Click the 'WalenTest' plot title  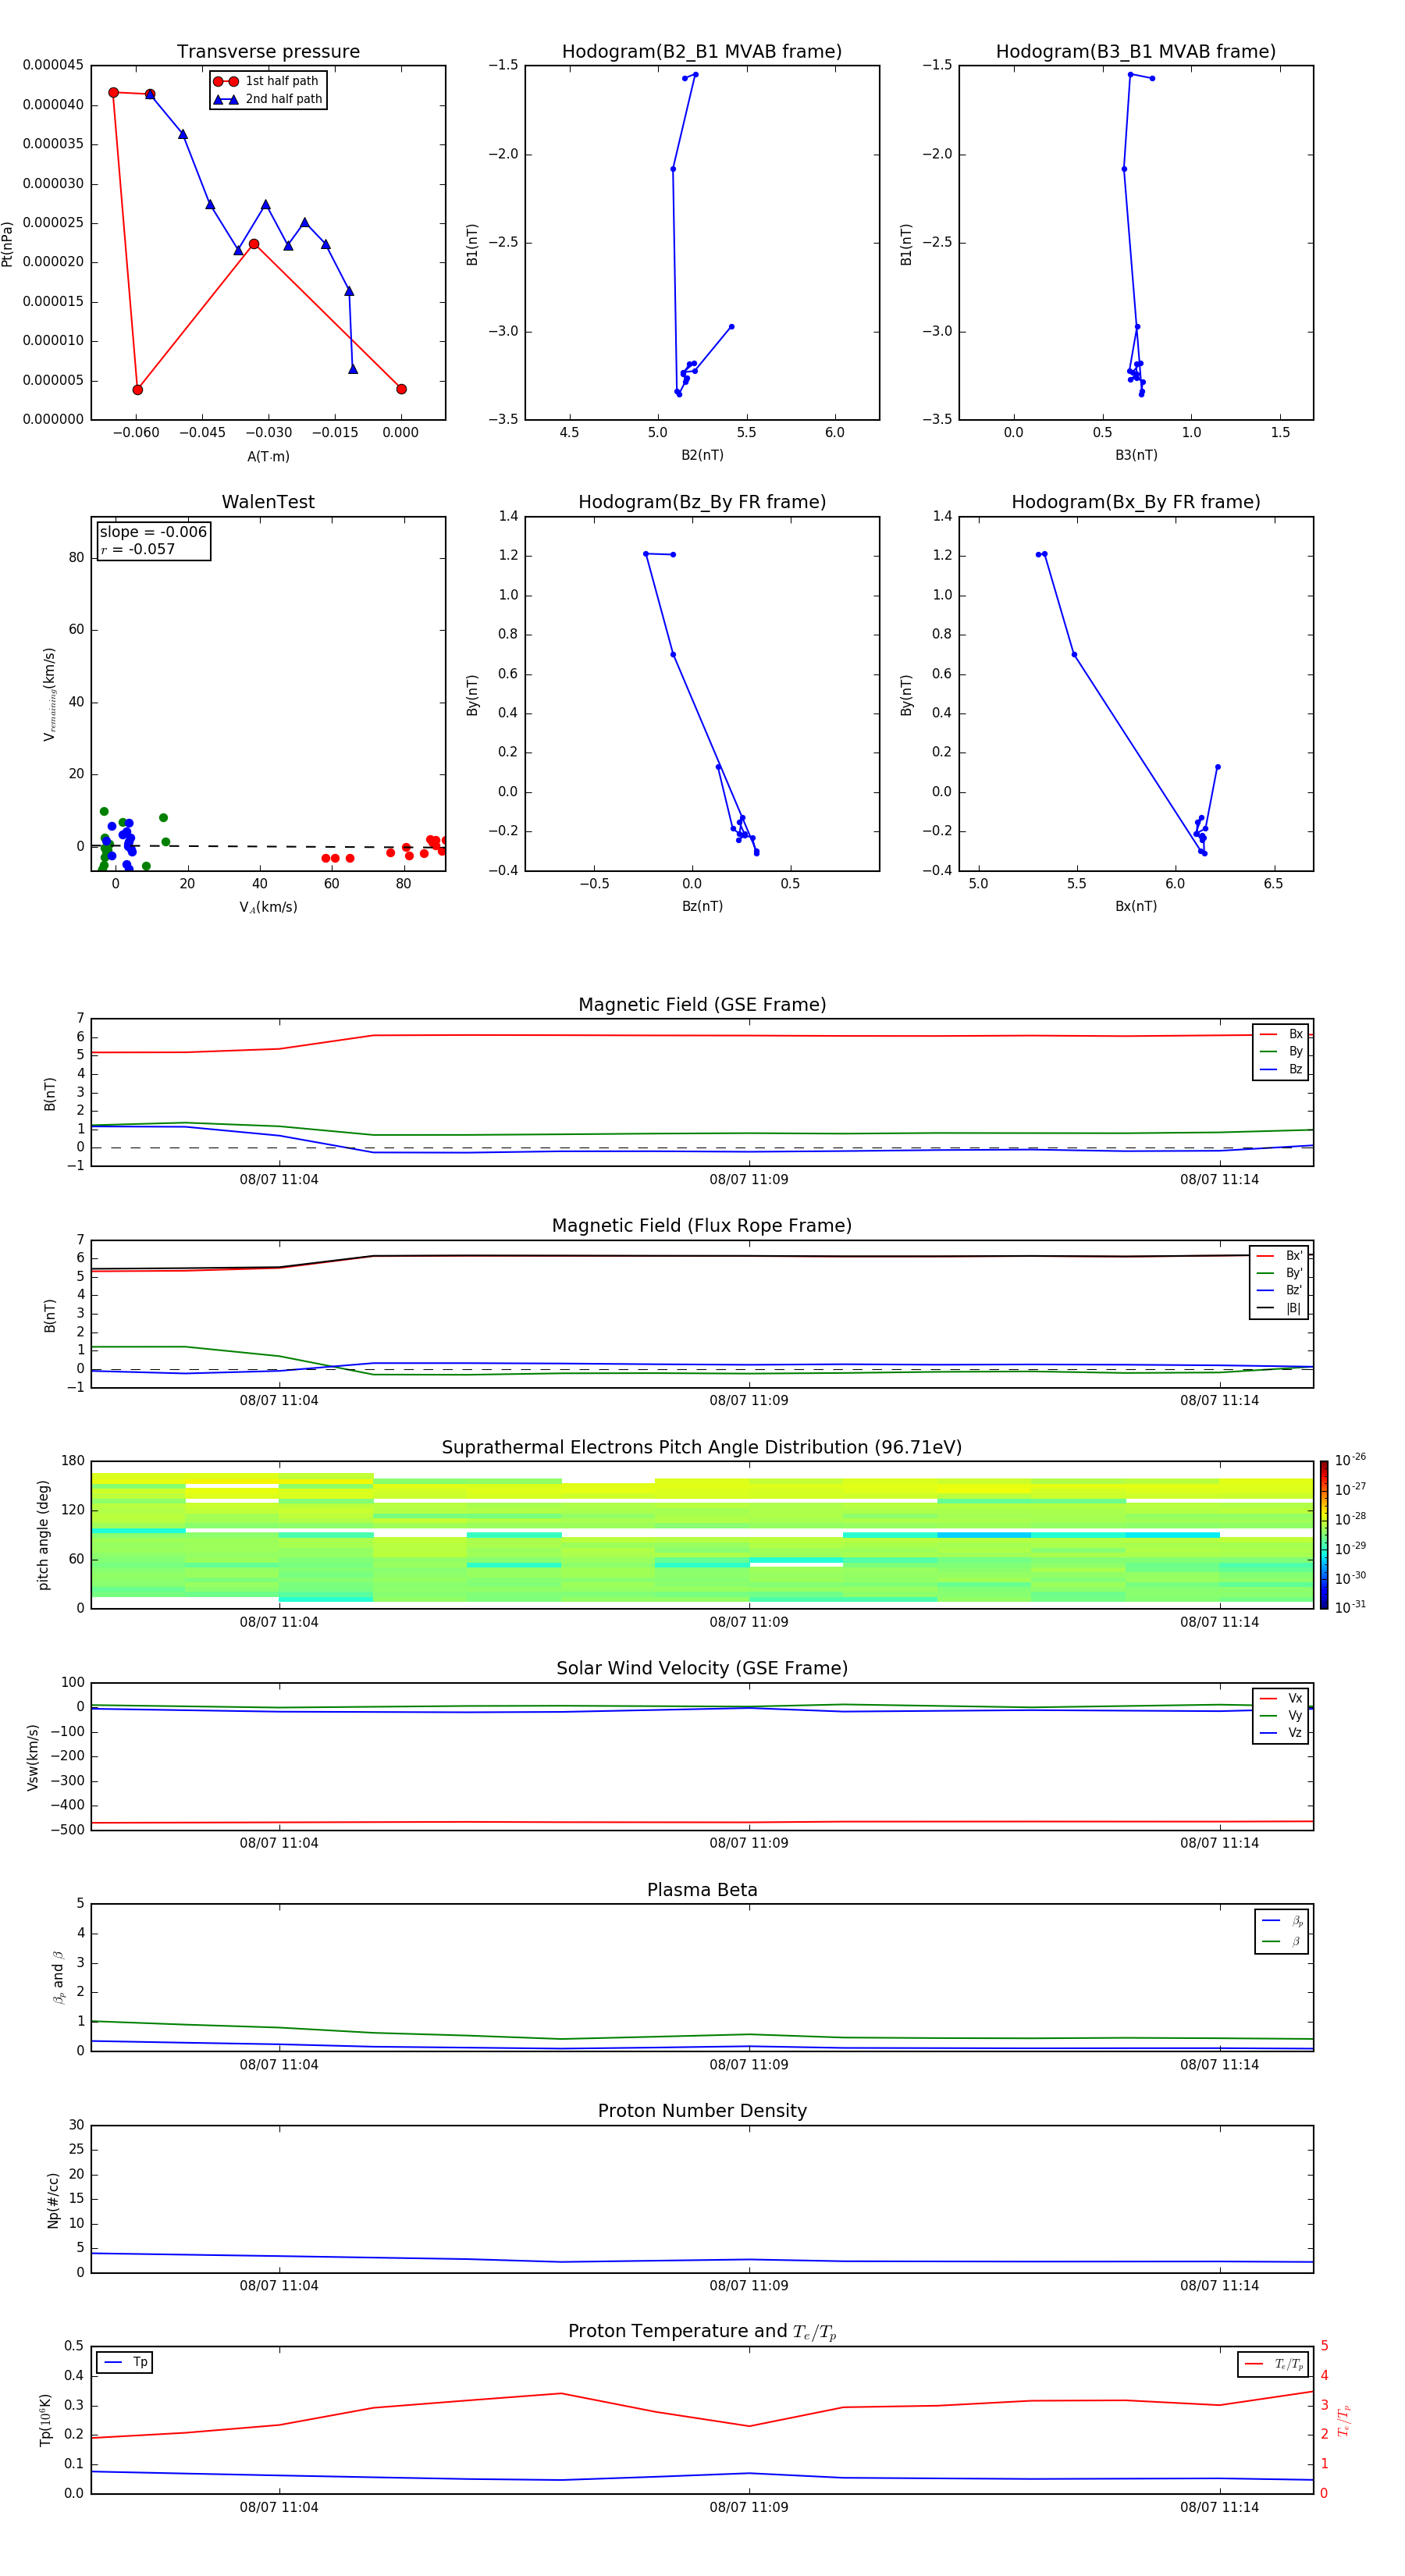tap(268, 502)
